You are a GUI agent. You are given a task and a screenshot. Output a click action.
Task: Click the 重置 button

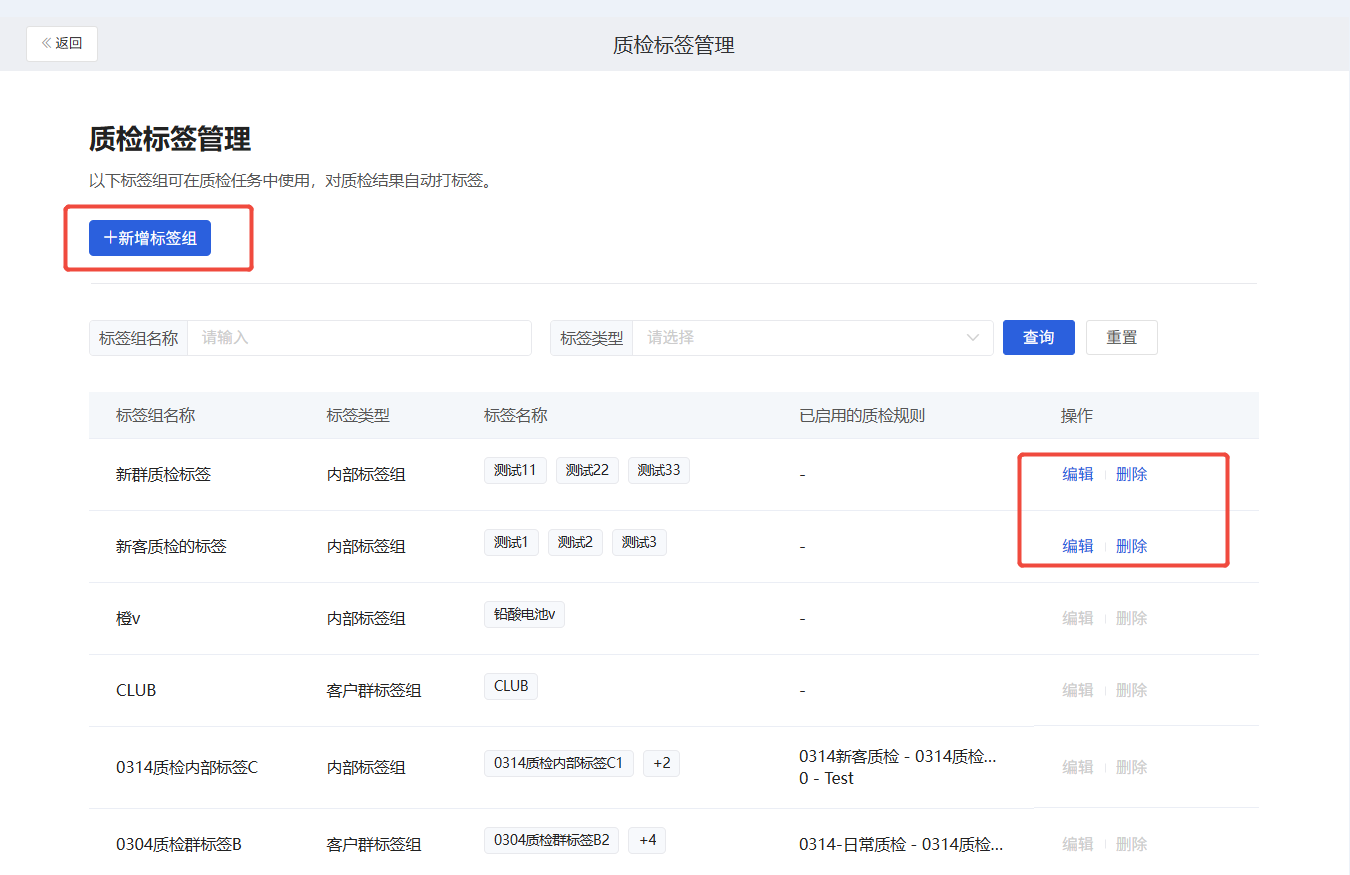tap(1122, 338)
